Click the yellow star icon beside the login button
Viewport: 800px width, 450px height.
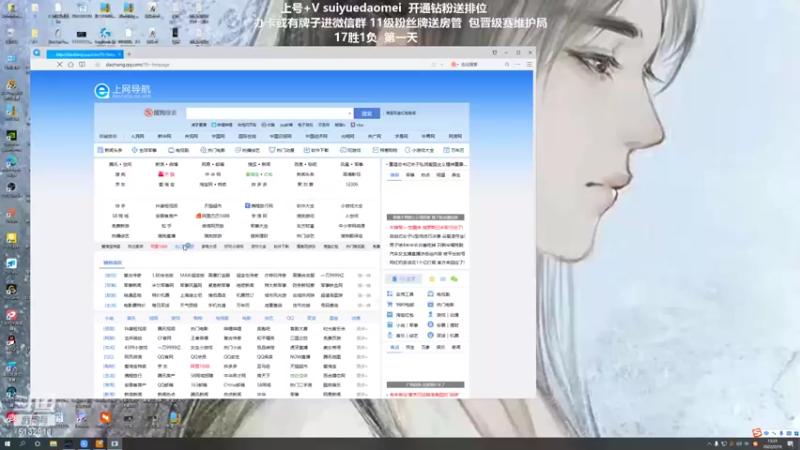(432, 279)
